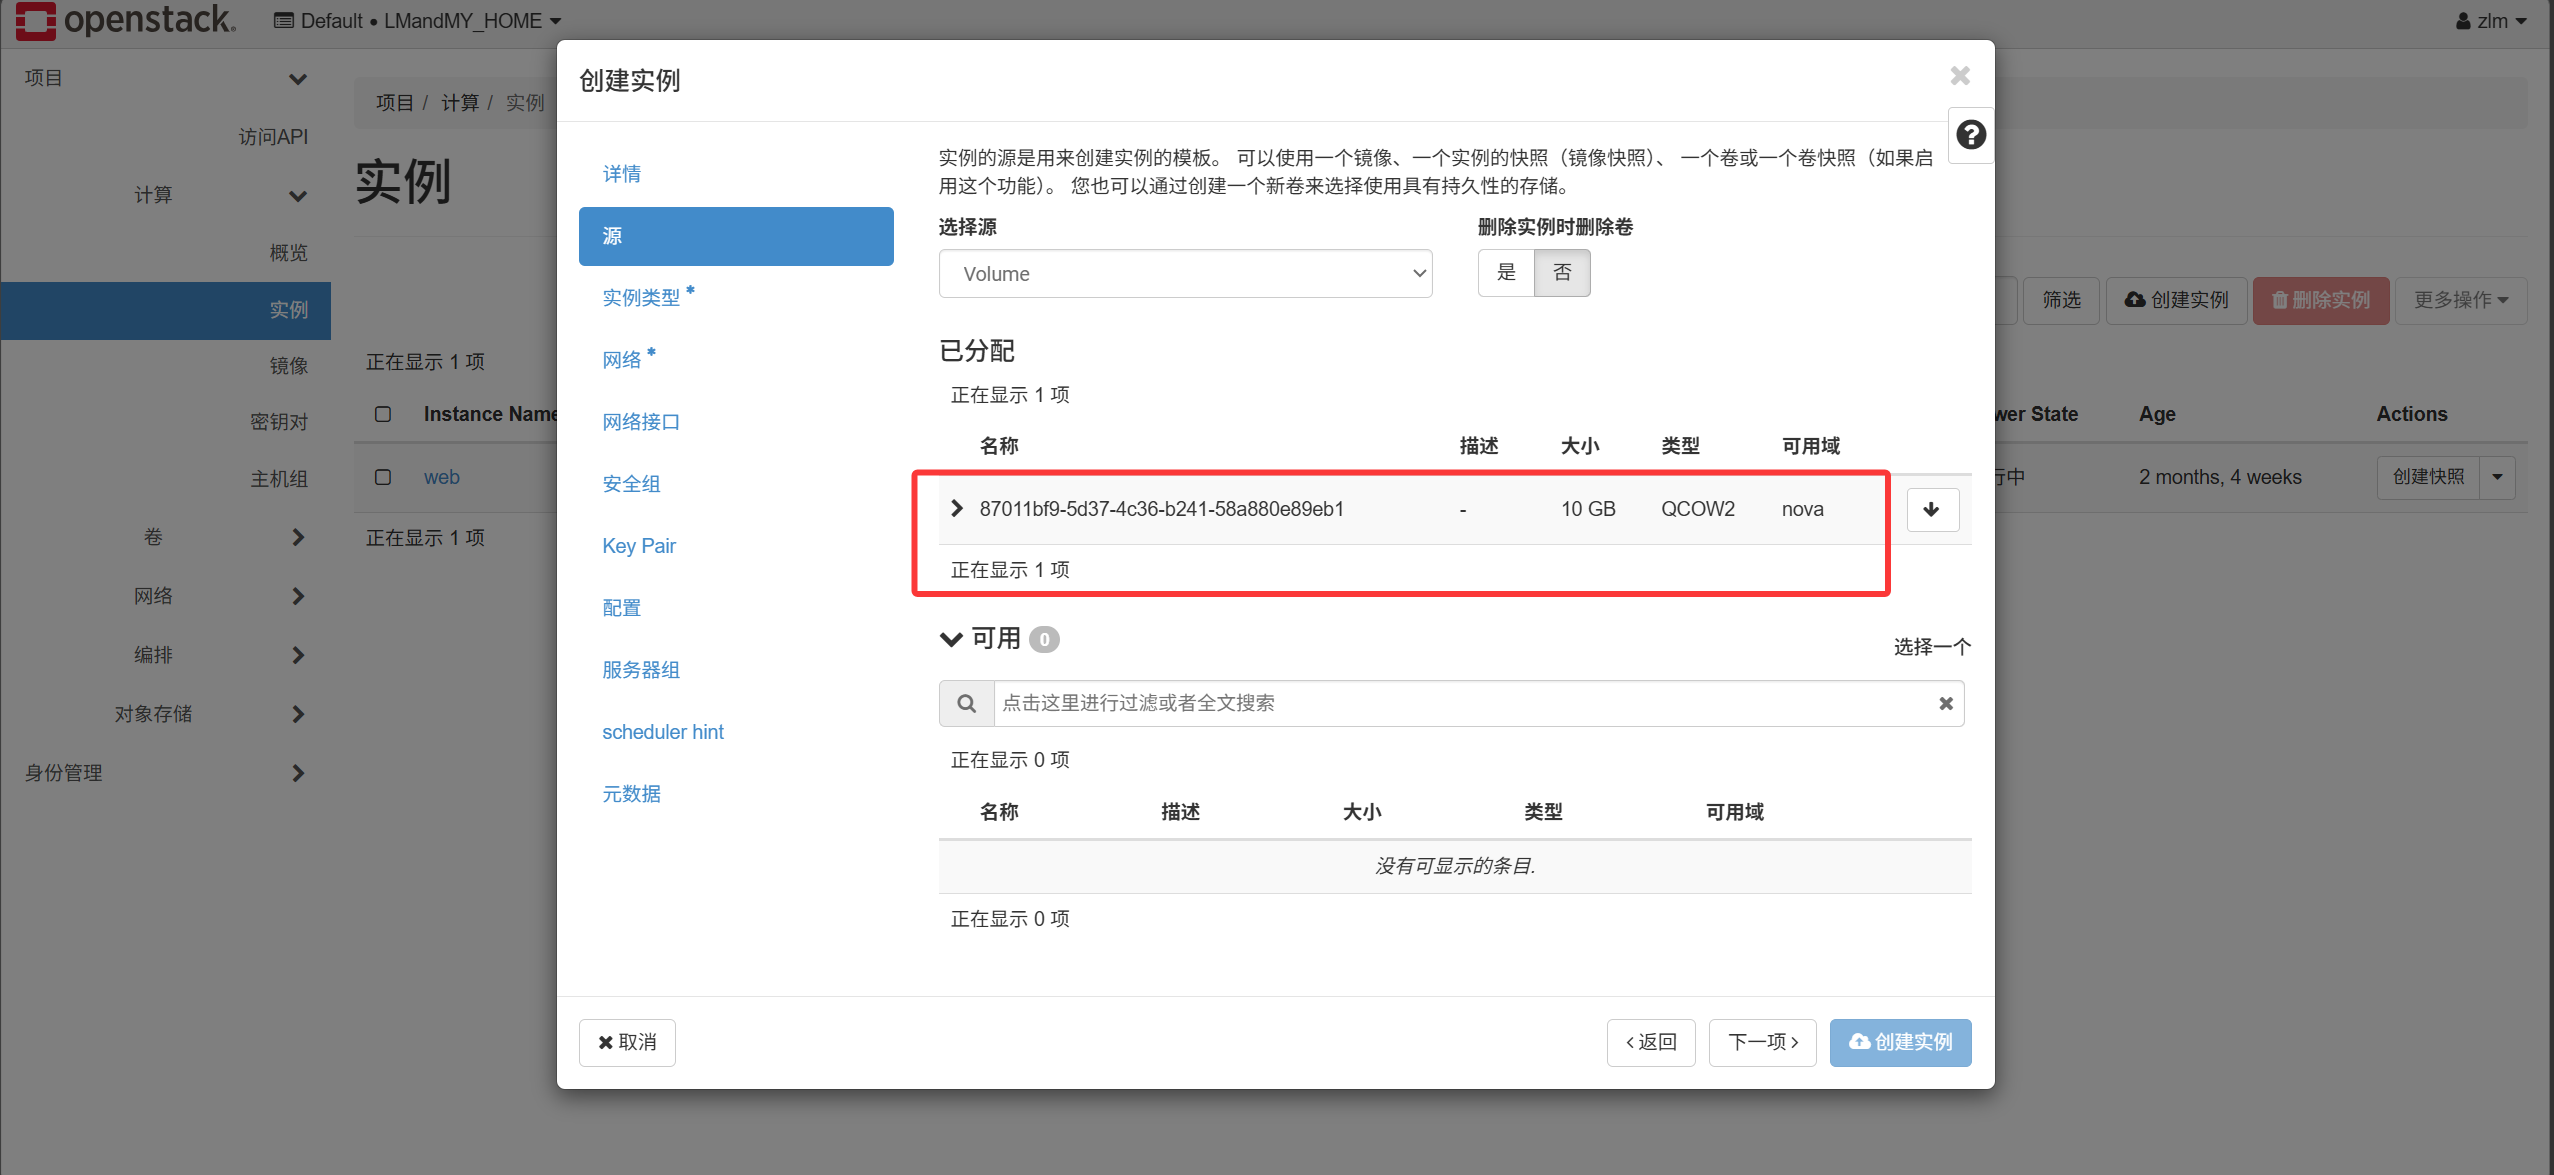
Task: Open the help question-mark icon
Action: 1971,135
